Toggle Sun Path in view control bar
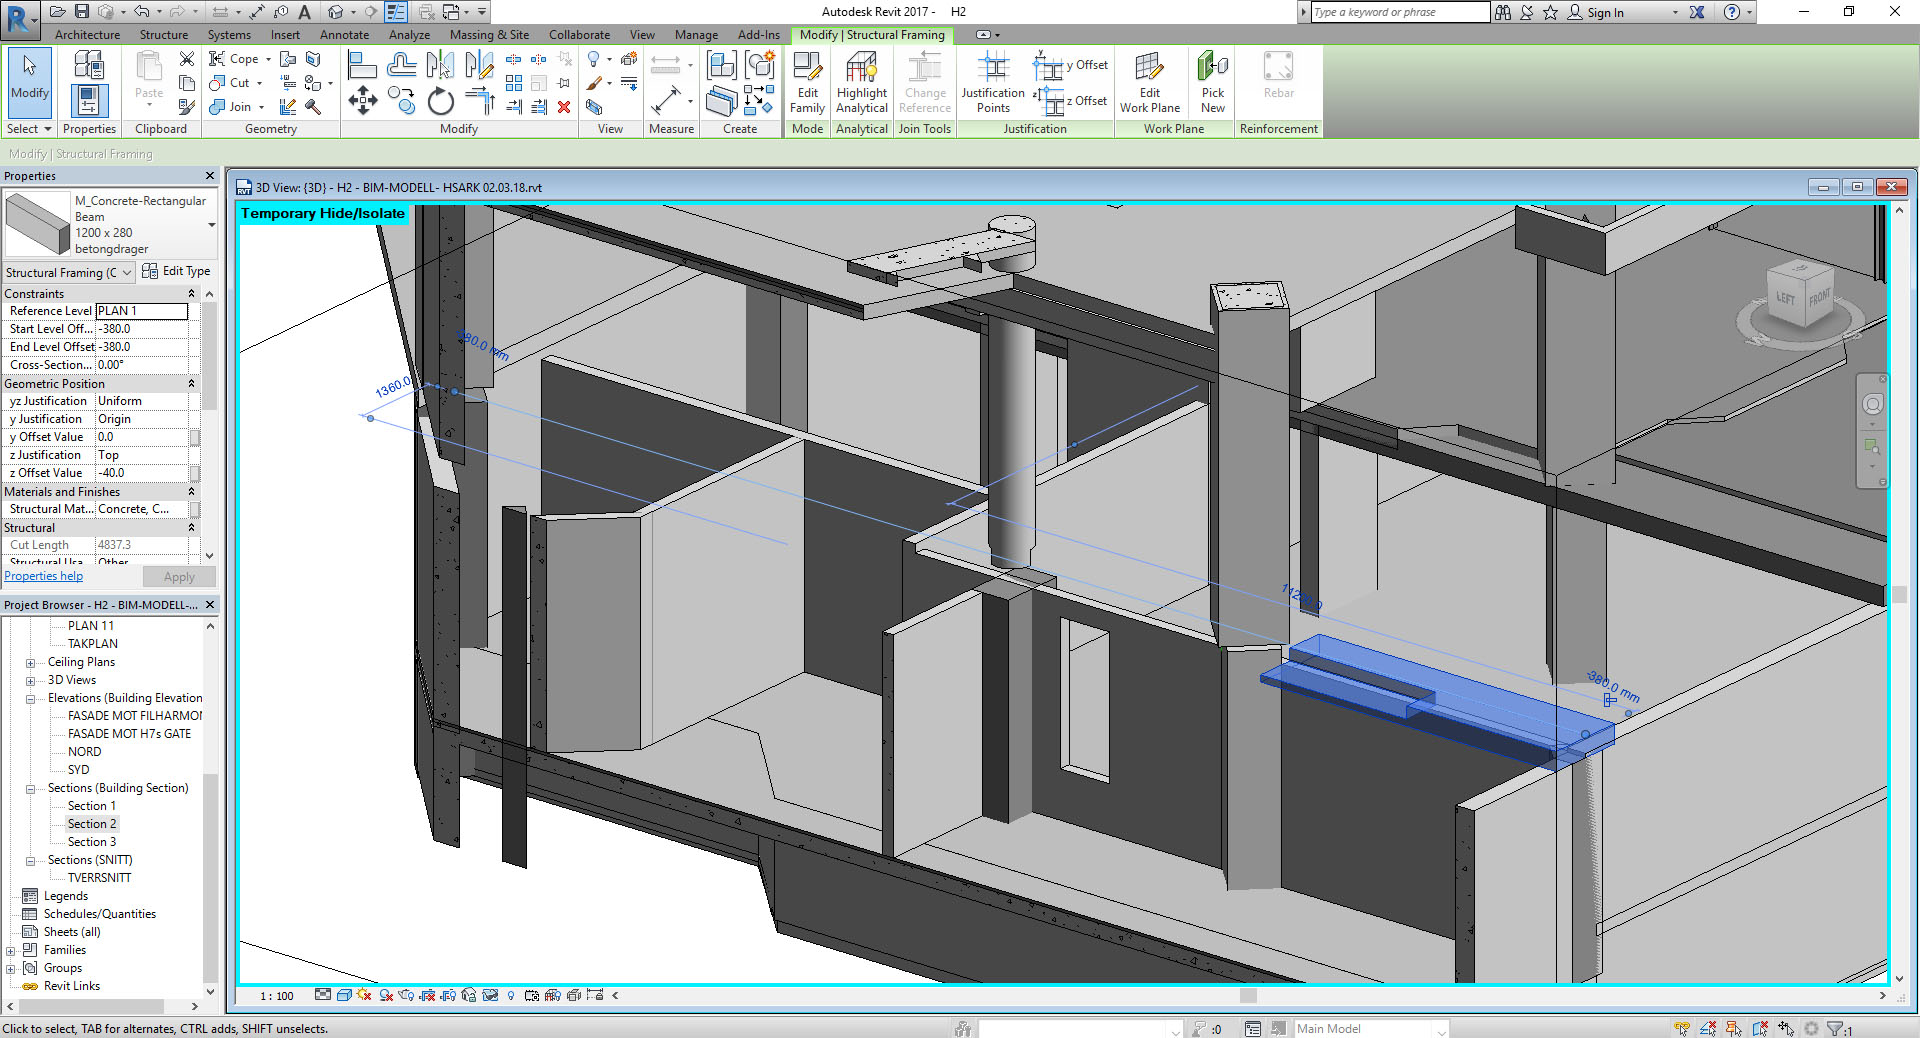 [364, 996]
